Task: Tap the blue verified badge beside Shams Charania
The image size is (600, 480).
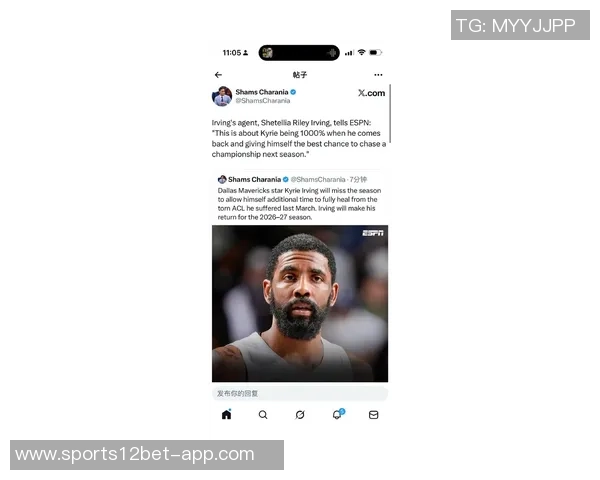Action: coord(293,92)
